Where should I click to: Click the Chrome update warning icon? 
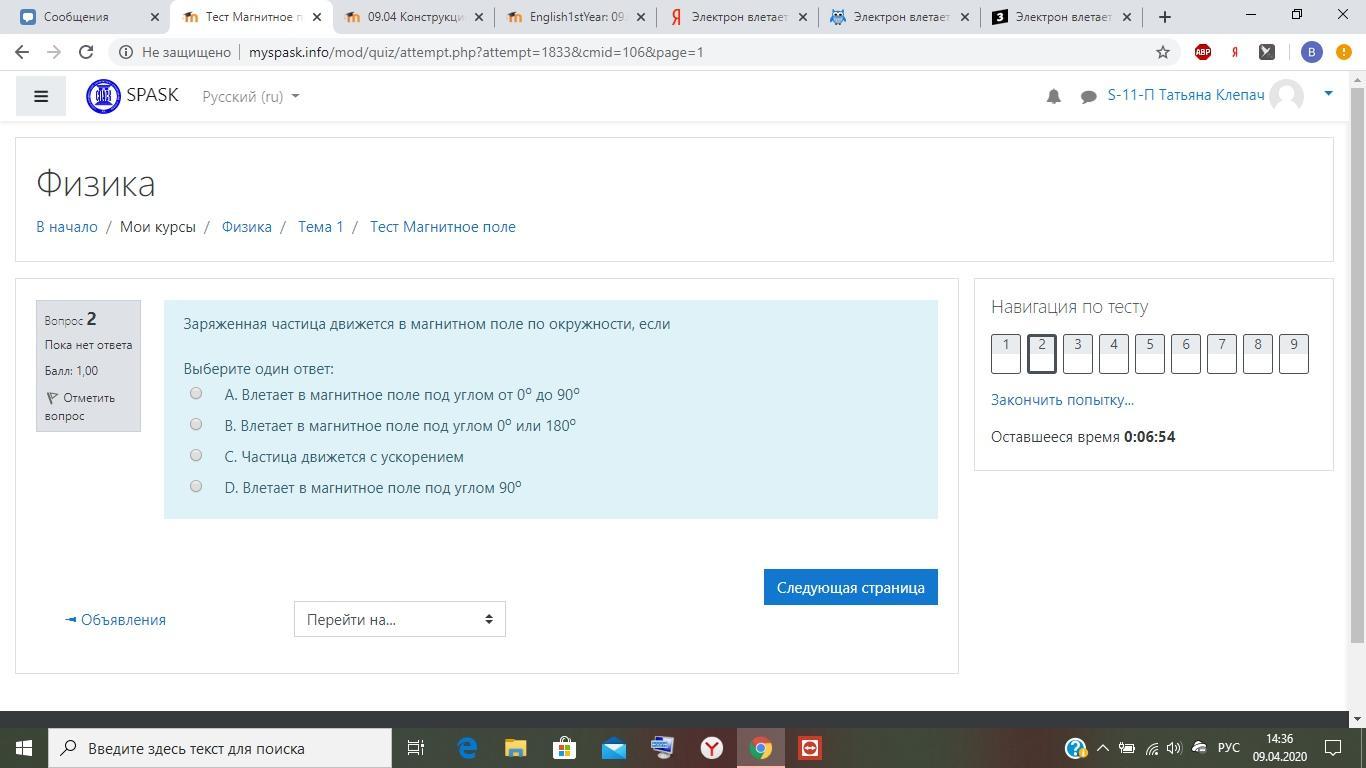1344,52
